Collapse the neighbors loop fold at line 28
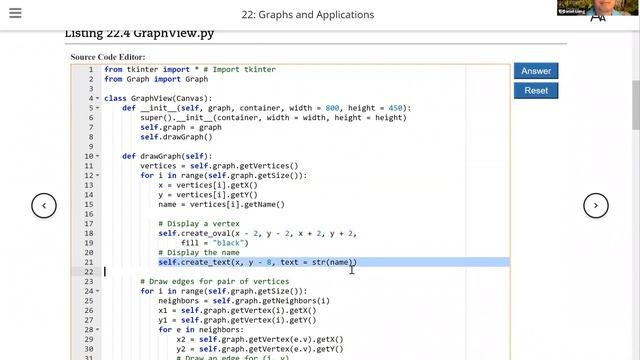 (x=98, y=329)
